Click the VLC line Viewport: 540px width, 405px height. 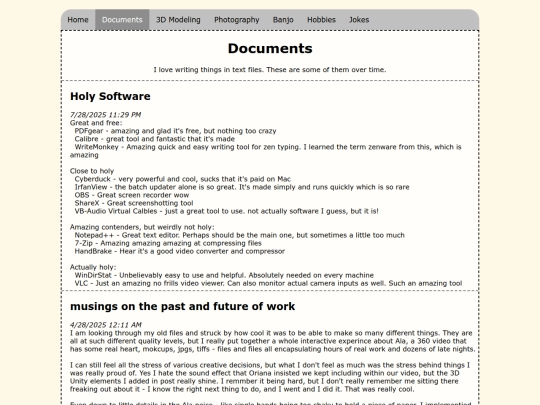[268, 283]
